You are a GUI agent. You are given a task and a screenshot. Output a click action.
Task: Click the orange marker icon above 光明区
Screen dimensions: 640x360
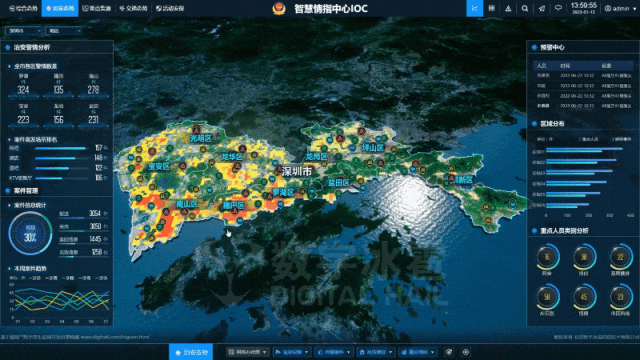pos(197,128)
